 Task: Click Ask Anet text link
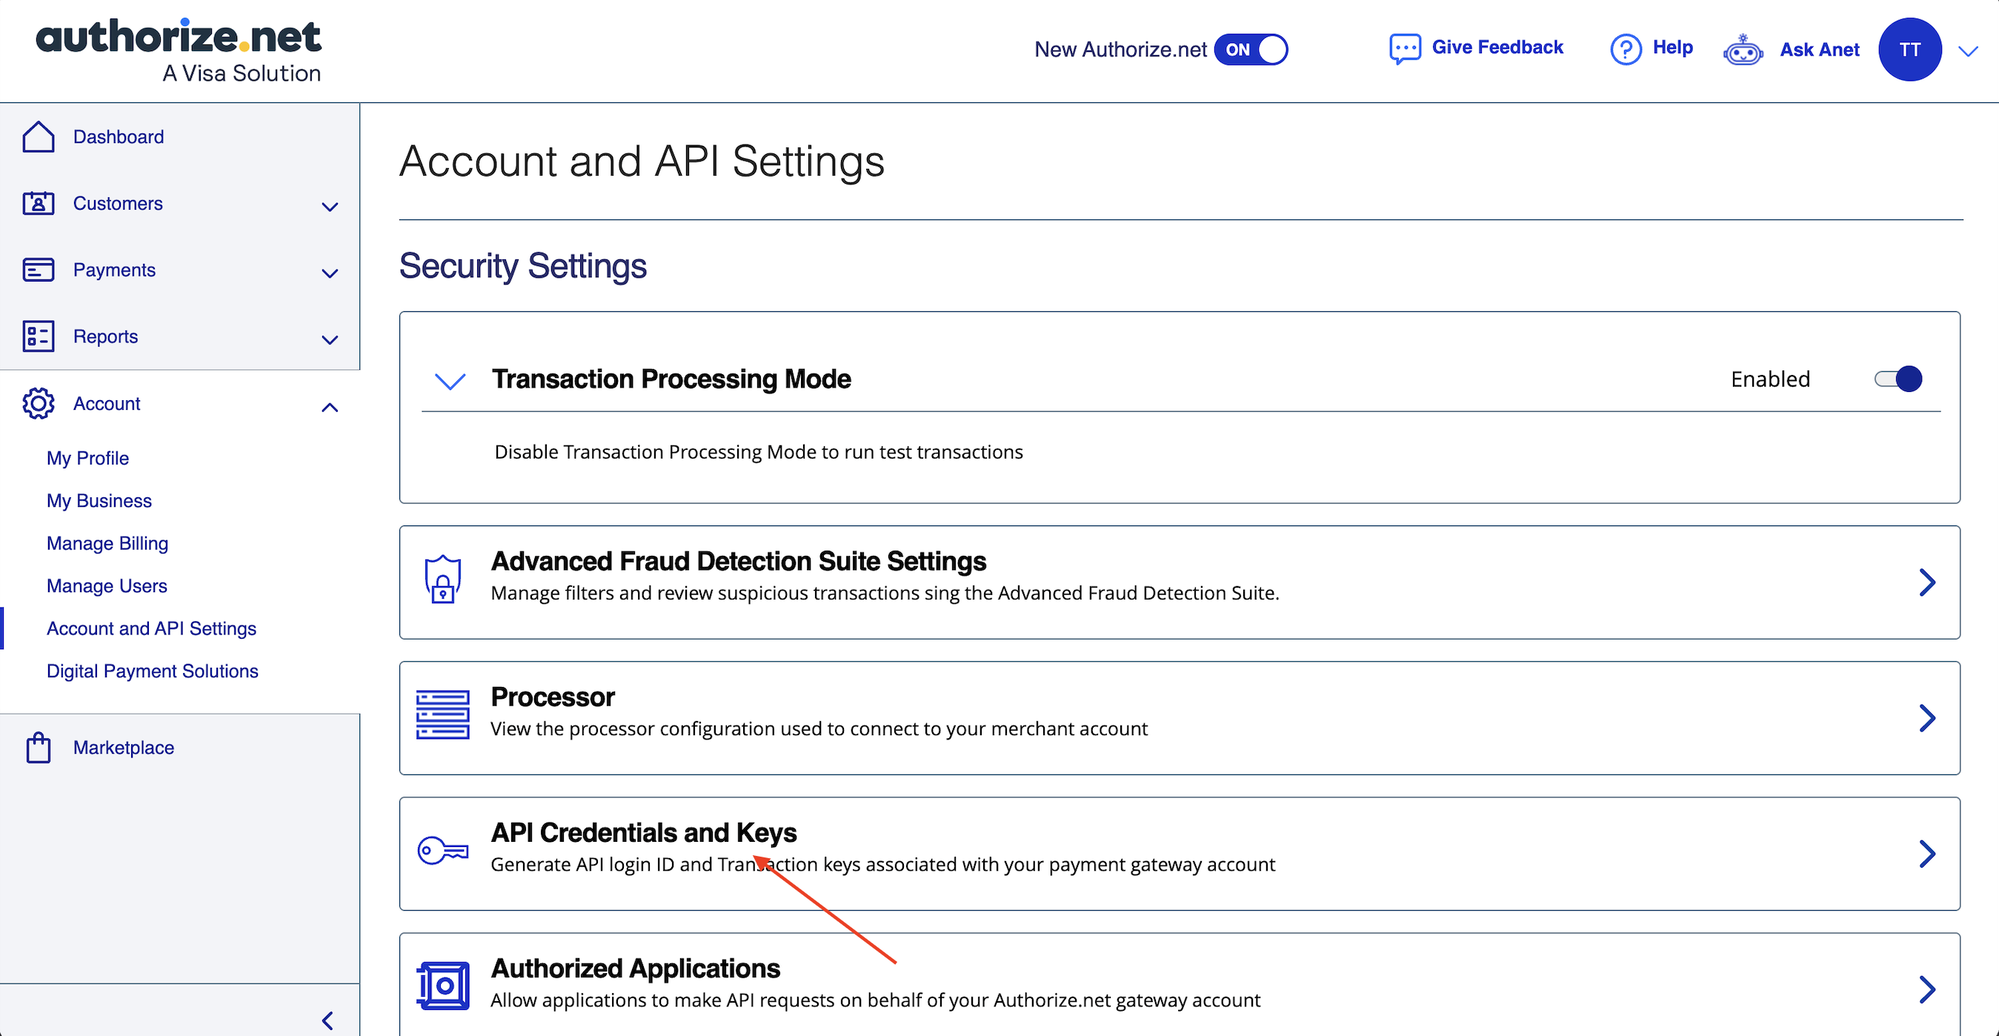[1819, 49]
